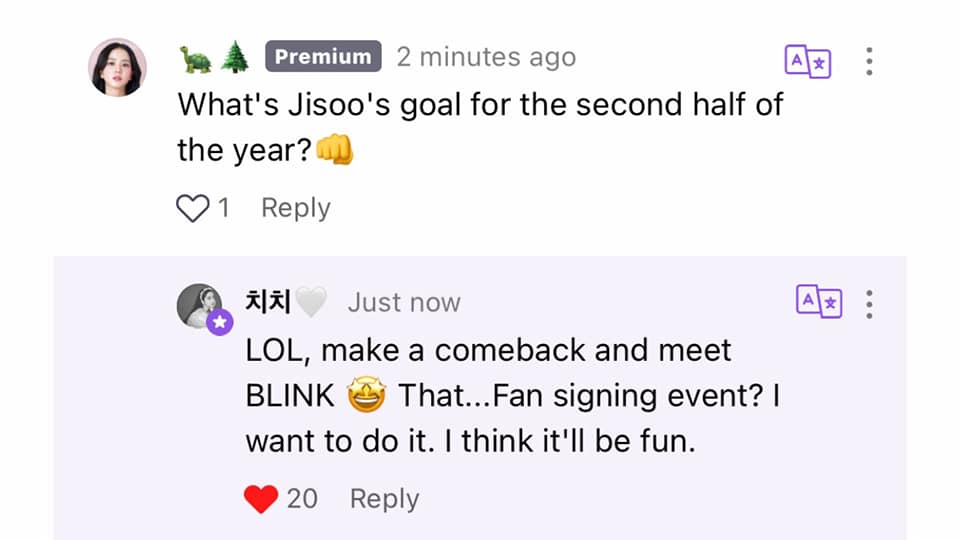Click the star-eyes emoji in the reply
960x540 pixels.
click(367, 395)
